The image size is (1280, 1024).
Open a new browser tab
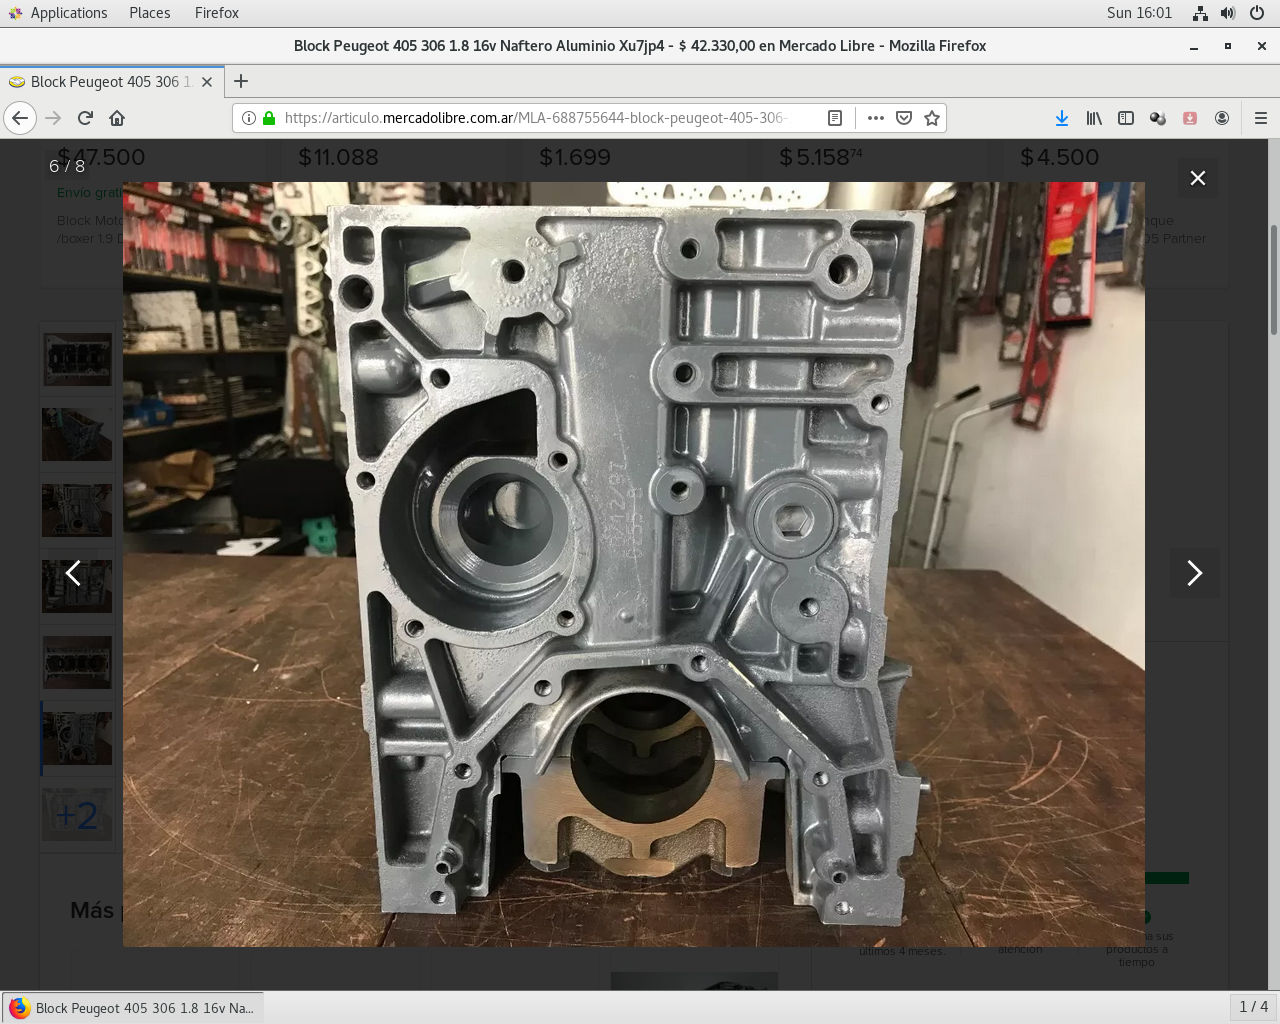[241, 82]
